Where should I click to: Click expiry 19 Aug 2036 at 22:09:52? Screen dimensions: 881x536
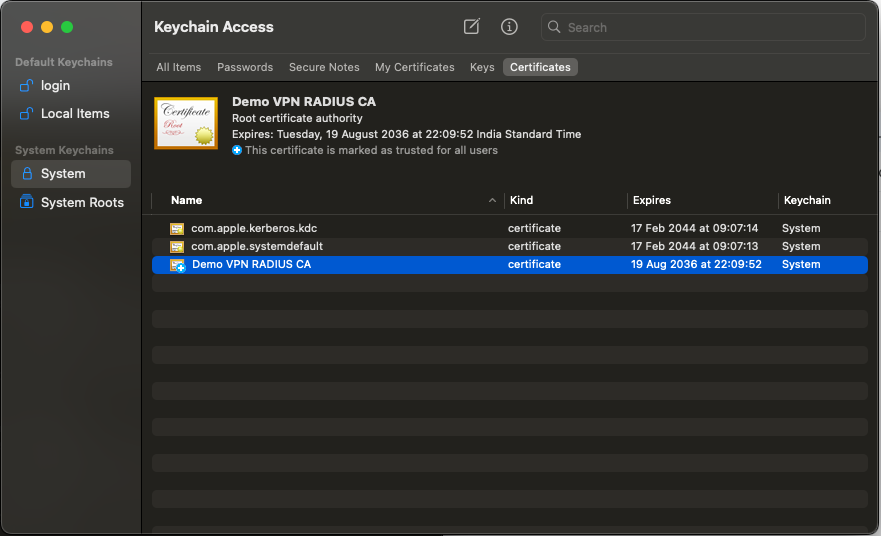coord(696,264)
